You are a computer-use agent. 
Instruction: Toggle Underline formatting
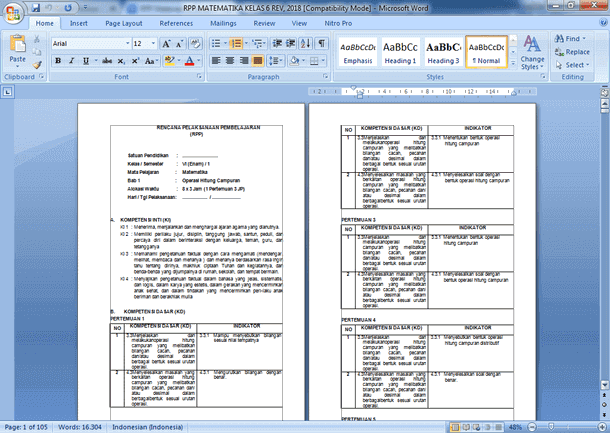click(86, 61)
